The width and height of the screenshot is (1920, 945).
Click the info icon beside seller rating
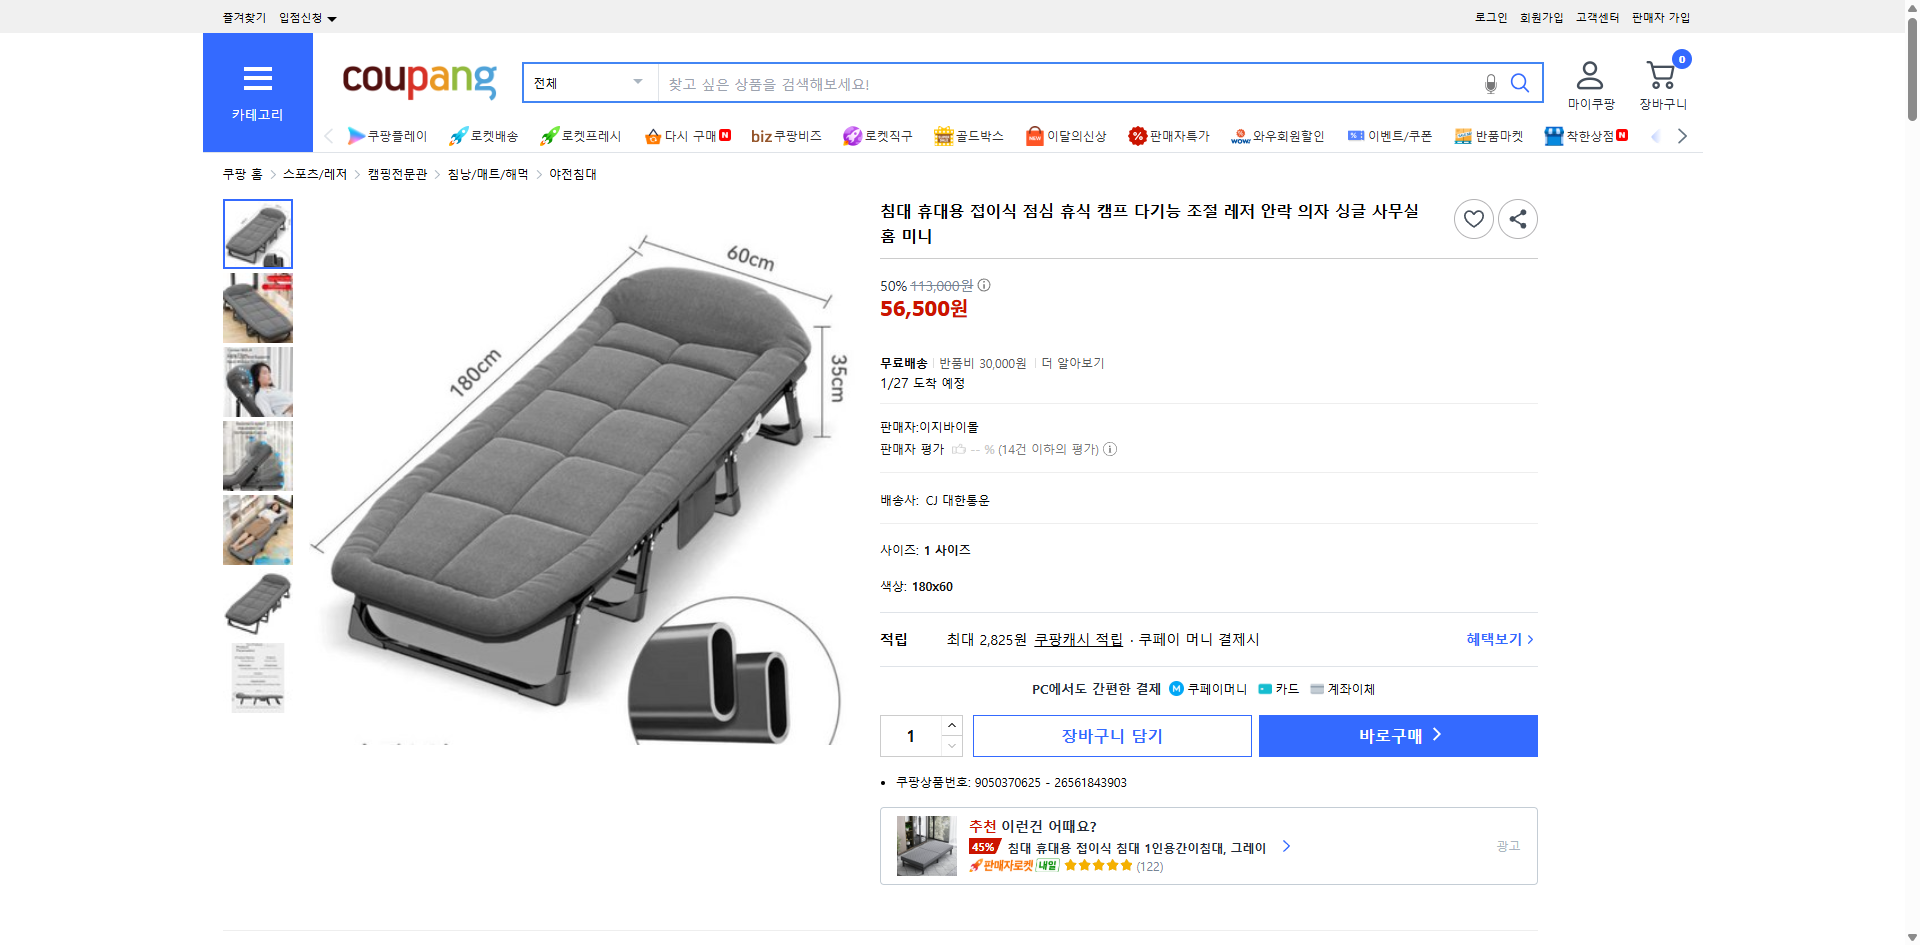[1110, 449]
